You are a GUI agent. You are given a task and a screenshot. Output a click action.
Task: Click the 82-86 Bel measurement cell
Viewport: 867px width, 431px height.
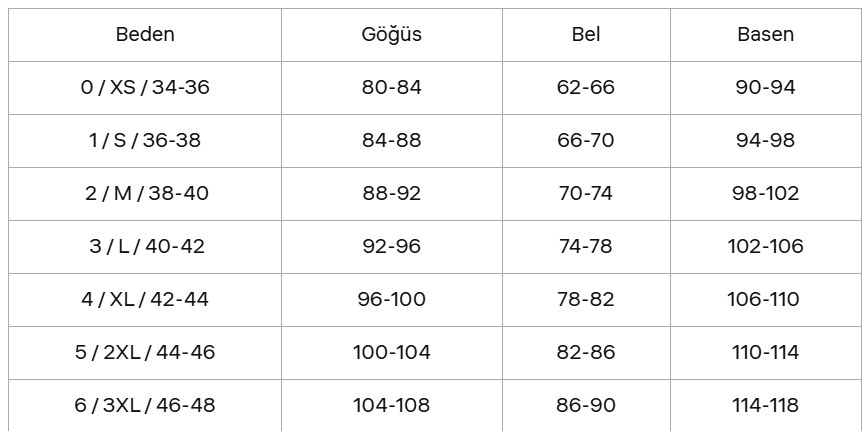pyautogui.click(x=586, y=353)
